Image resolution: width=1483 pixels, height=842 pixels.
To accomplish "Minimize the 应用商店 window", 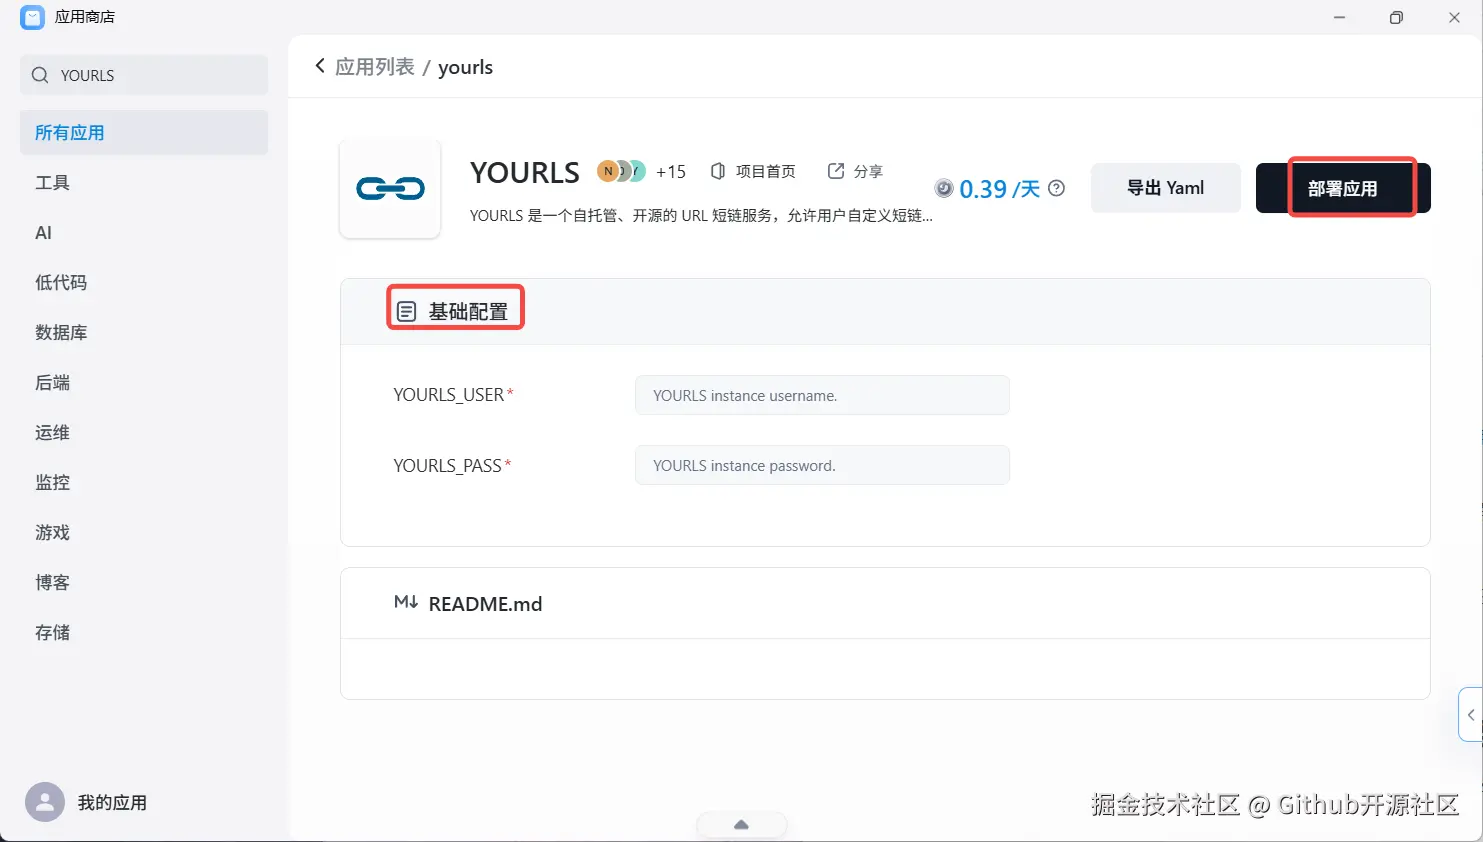I will point(1339,18).
